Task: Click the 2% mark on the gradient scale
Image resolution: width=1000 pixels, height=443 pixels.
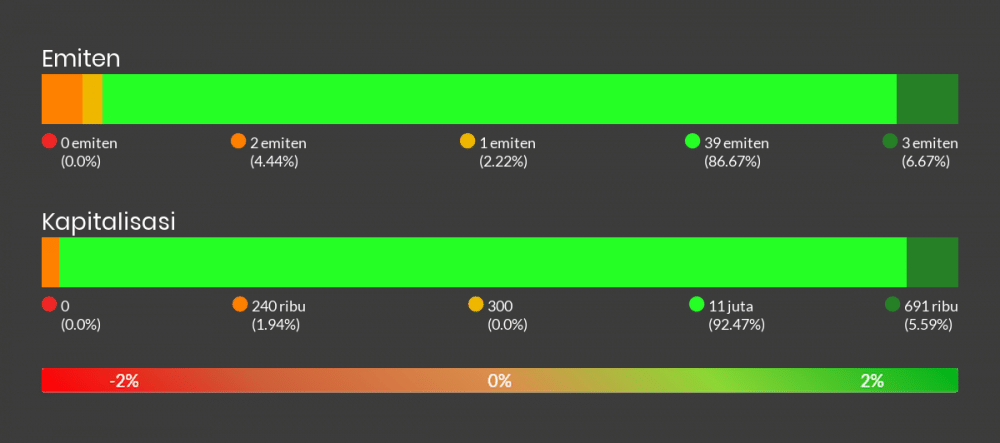Action: [x=872, y=380]
